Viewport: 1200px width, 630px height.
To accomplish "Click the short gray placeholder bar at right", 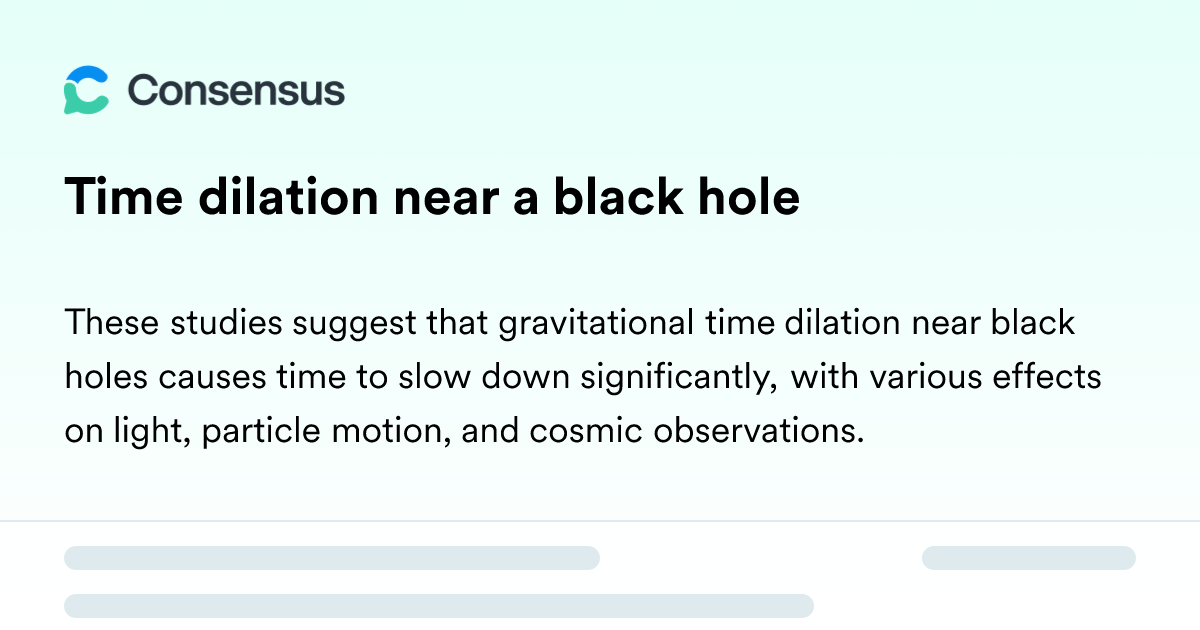I will pos(1029,558).
